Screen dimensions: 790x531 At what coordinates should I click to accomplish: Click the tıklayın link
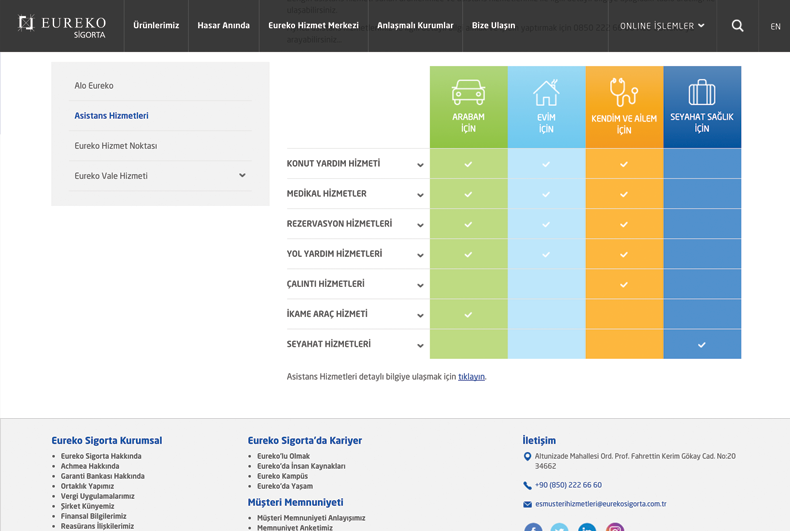click(x=471, y=377)
